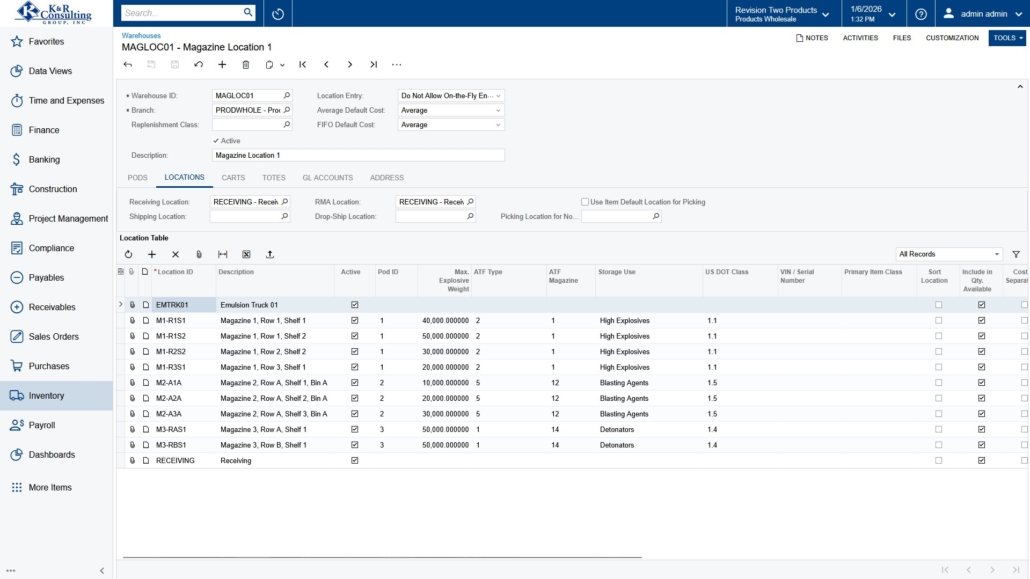This screenshot has width=1030, height=579.
Task: Uncheck Active for the M1-R1S1 location
Action: coord(354,320)
